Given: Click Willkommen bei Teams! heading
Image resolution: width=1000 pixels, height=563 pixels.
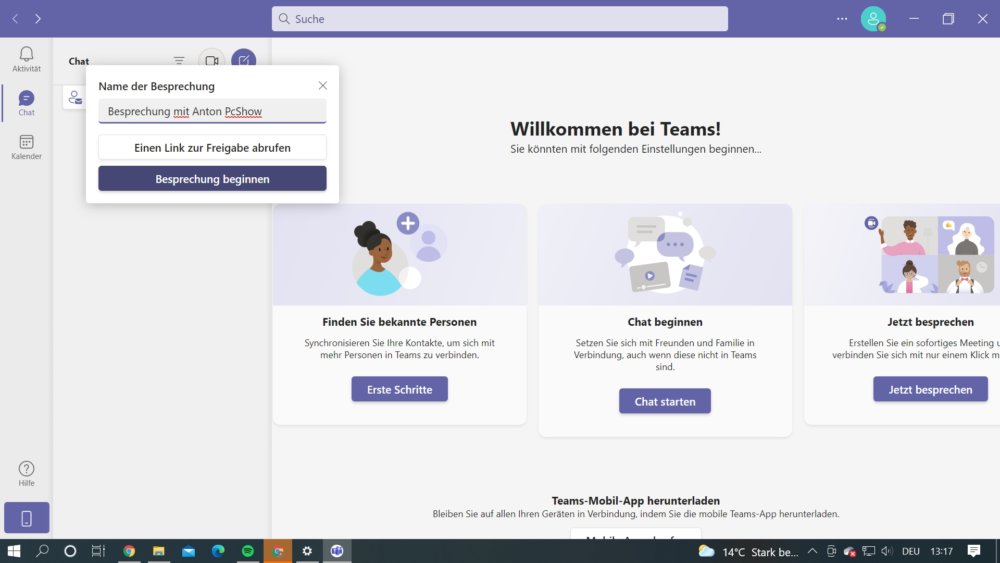Looking at the screenshot, I should point(615,129).
